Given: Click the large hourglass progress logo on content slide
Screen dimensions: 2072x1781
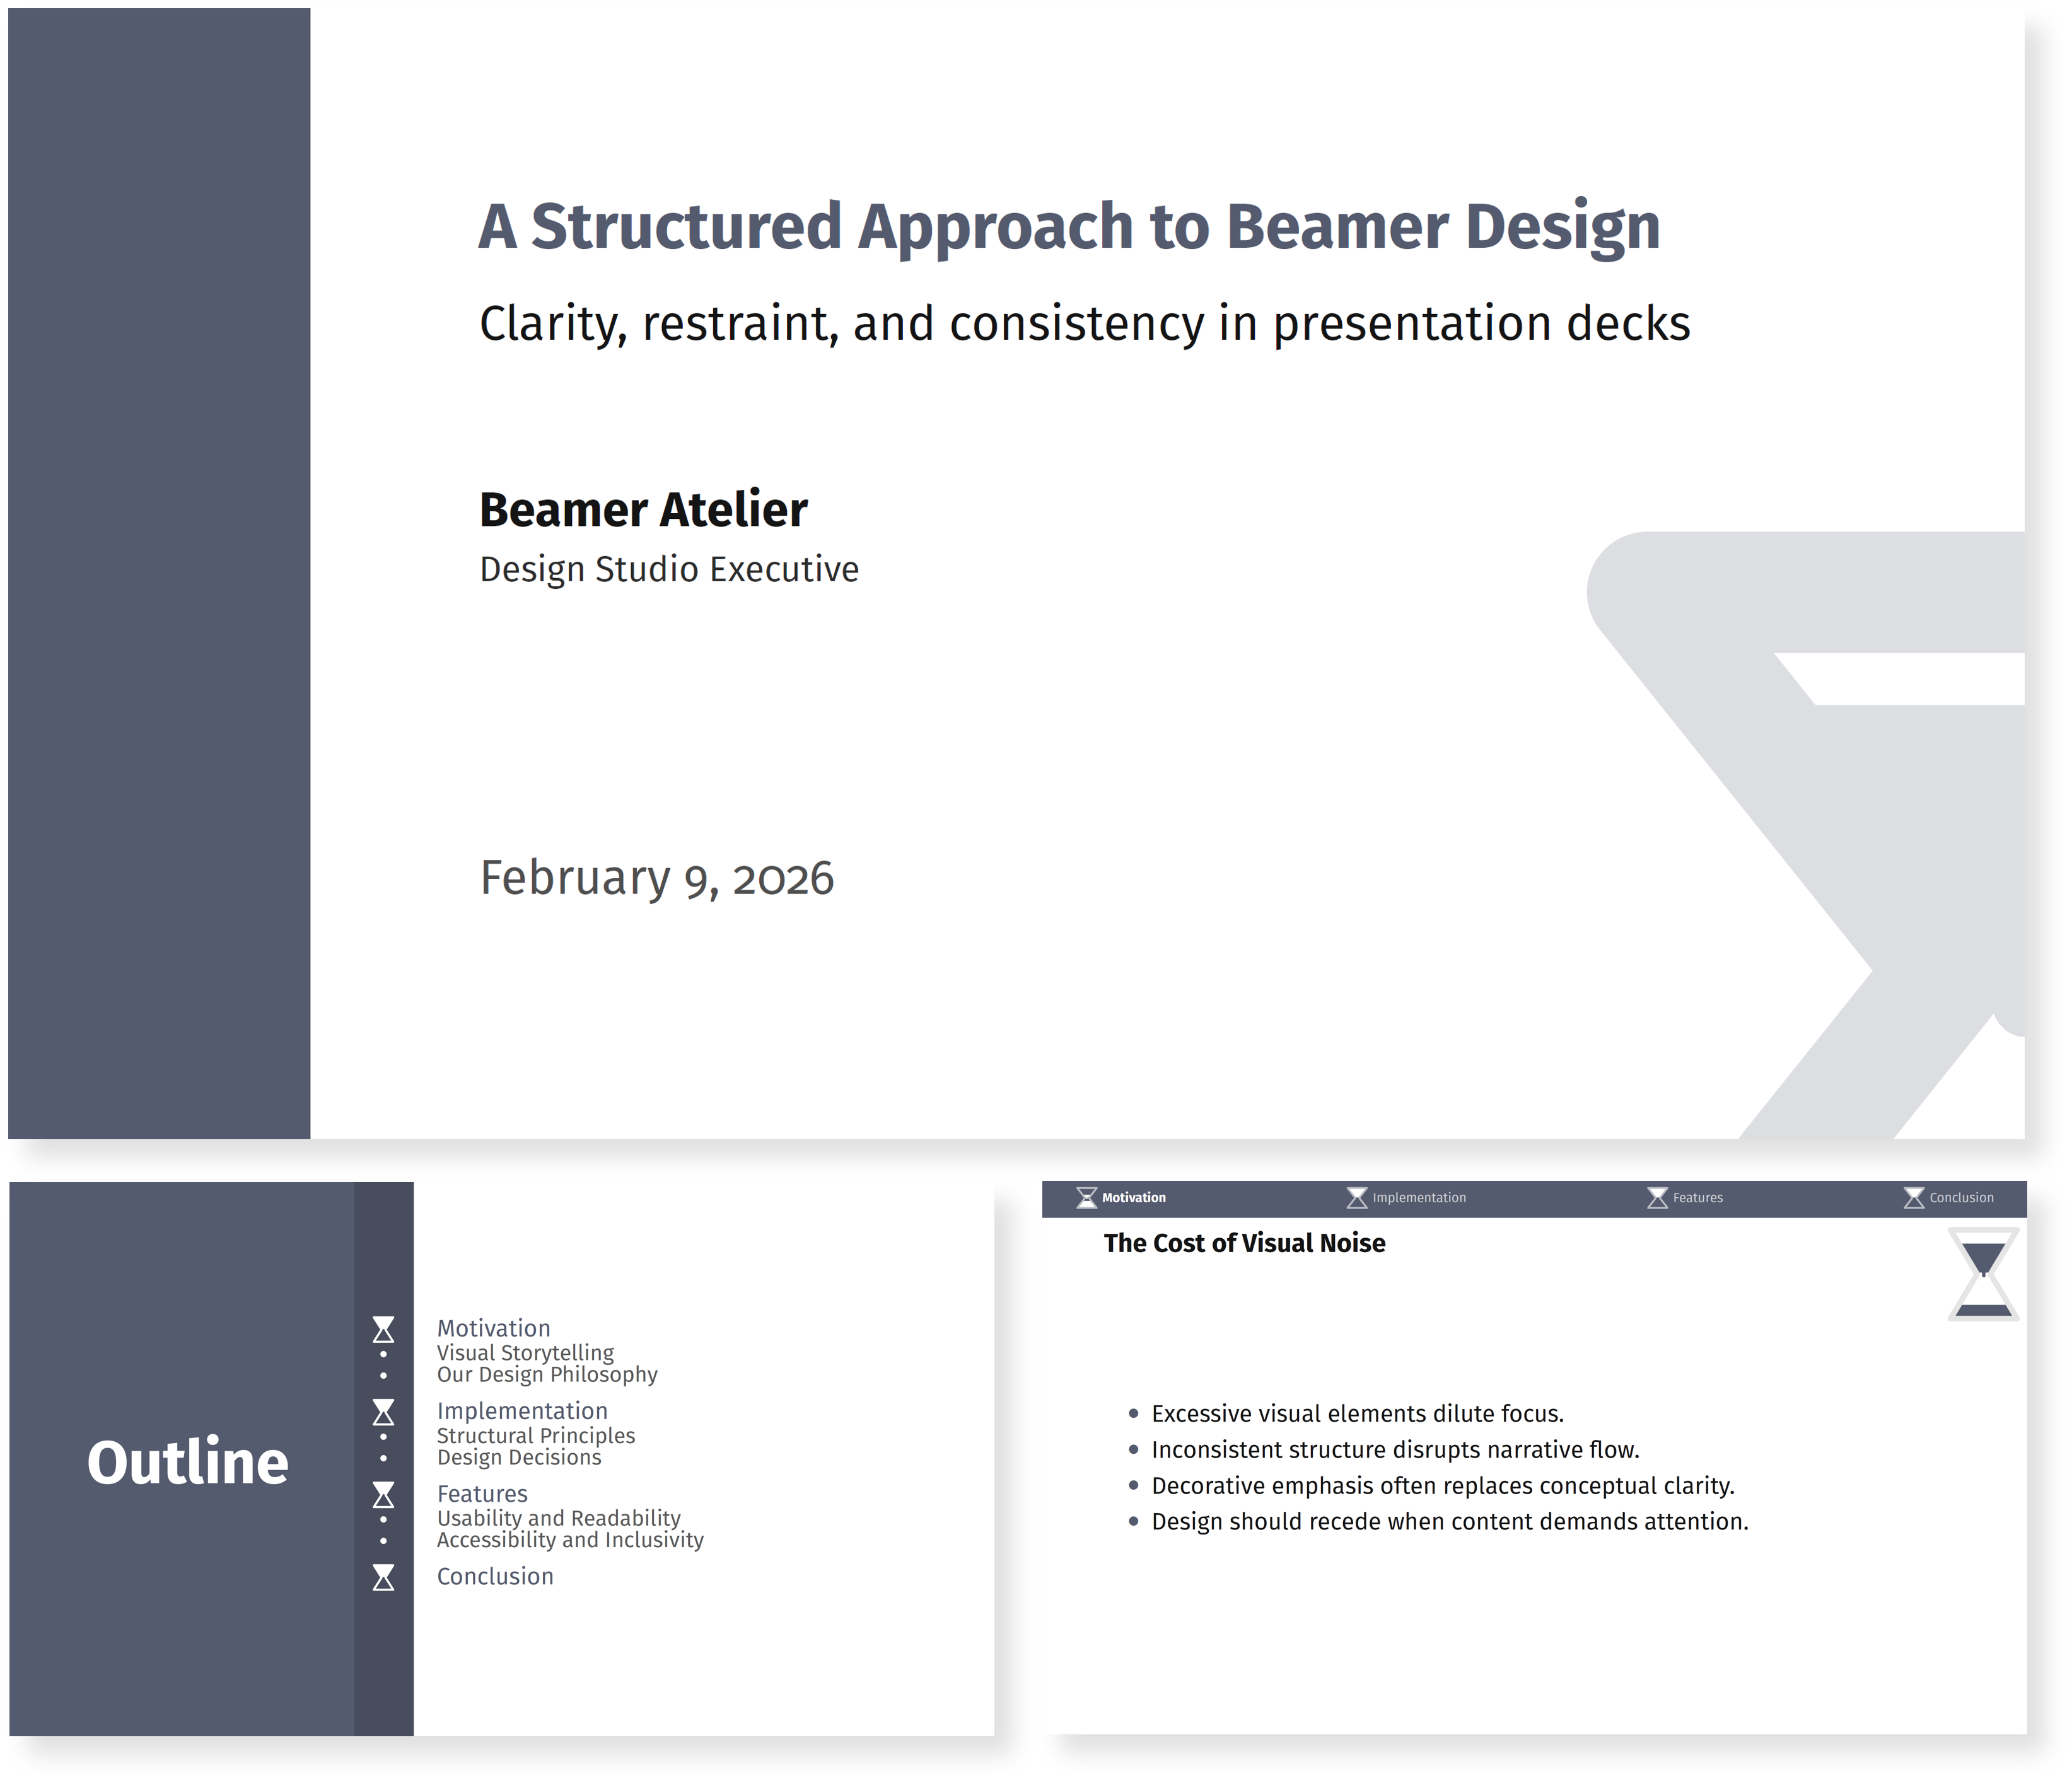Looking at the screenshot, I should coord(1983,1275).
